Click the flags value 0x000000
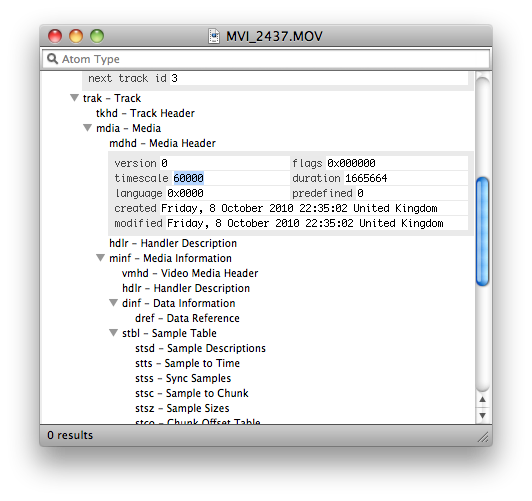 tap(351, 163)
